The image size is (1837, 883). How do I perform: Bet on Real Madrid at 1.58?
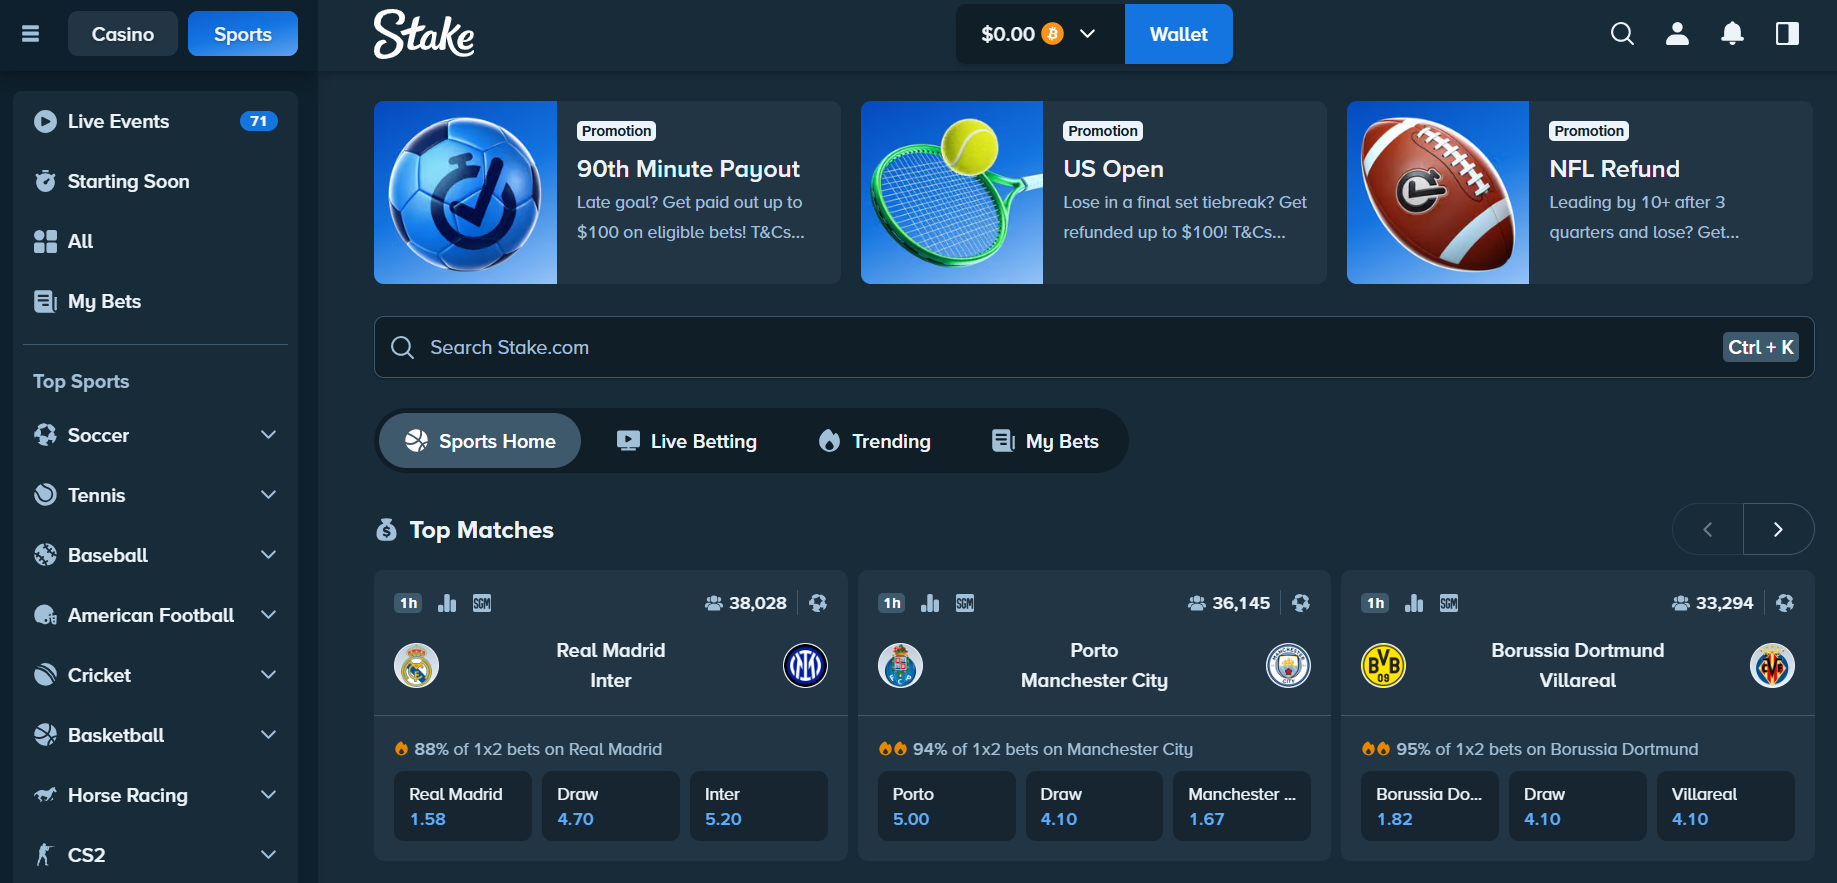click(463, 806)
